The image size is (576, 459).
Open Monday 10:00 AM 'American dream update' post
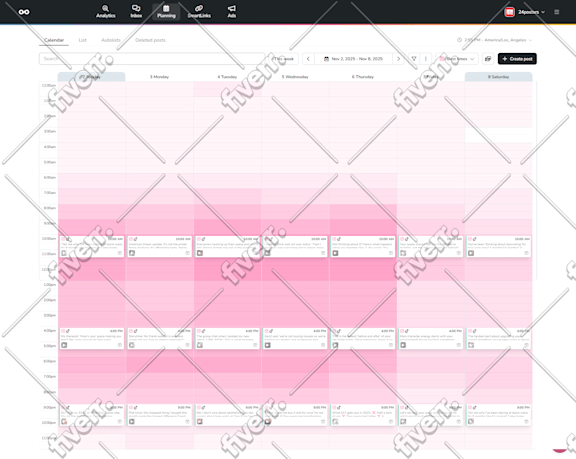(x=159, y=246)
